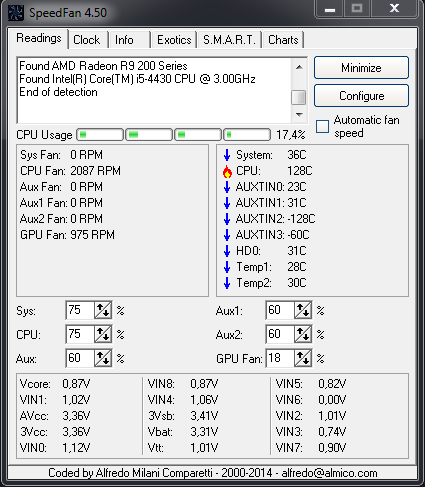The width and height of the screenshot is (425, 487).
Task: Click the blue arrow next to AUXTIN1
Action: click(227, 203)
